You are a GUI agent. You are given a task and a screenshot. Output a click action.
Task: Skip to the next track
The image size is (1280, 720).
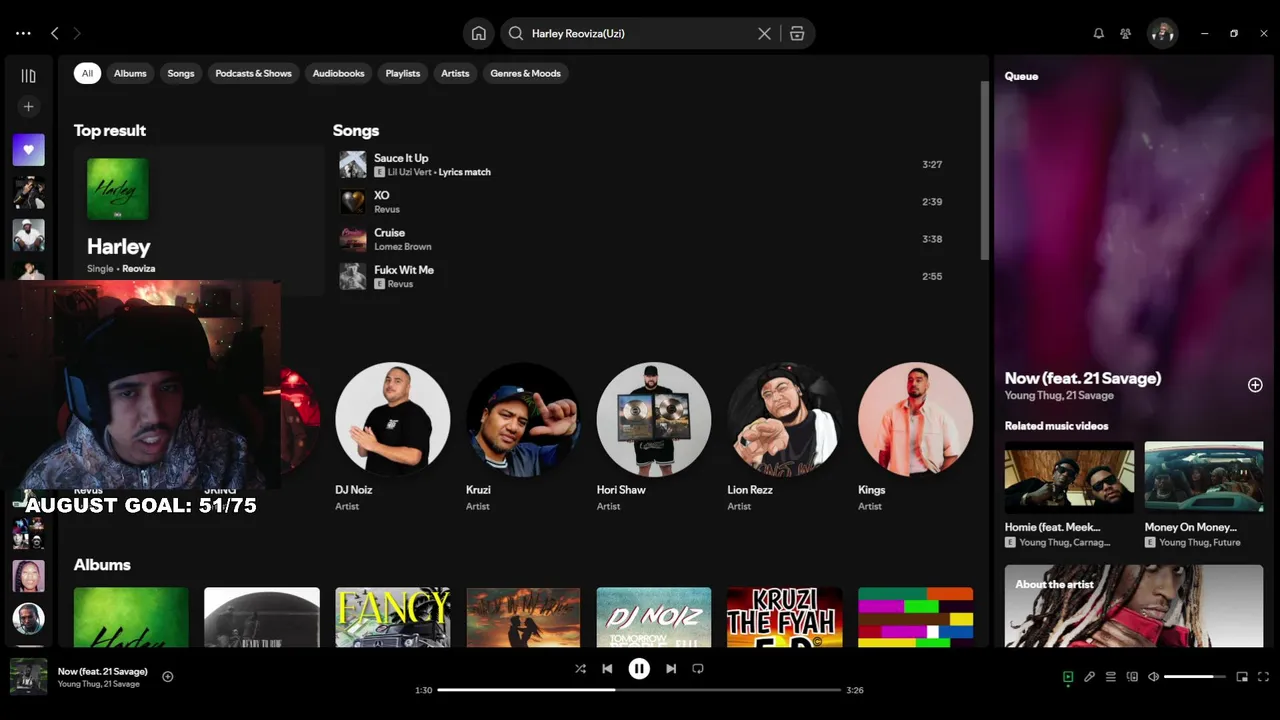coord(671,668)
